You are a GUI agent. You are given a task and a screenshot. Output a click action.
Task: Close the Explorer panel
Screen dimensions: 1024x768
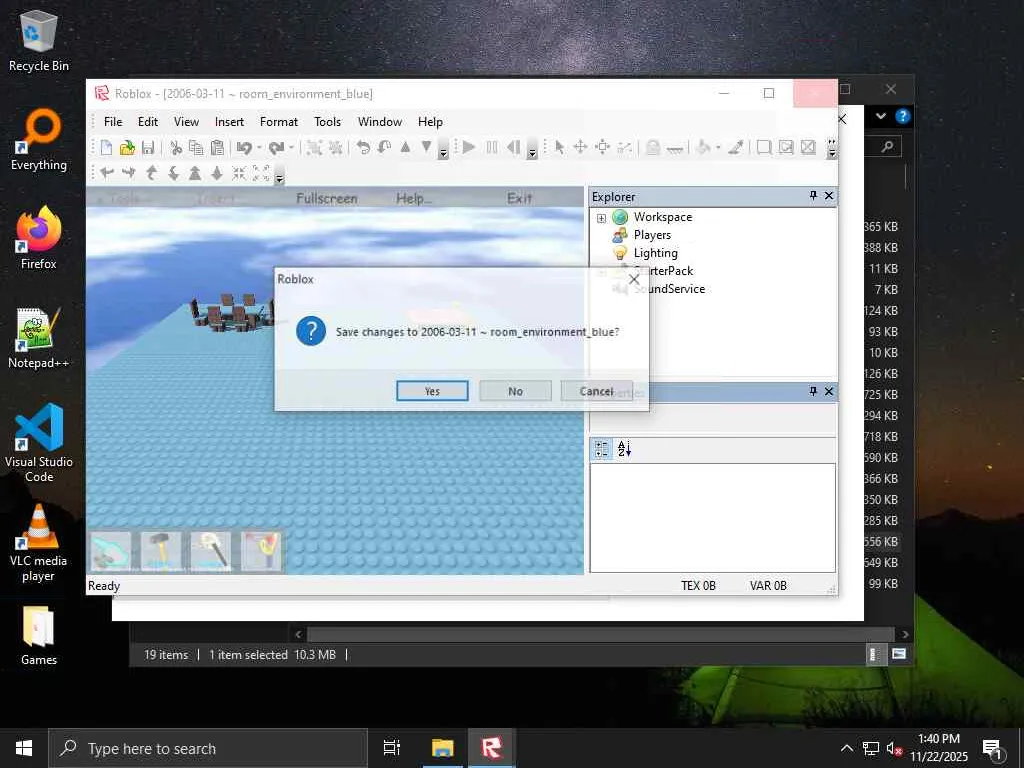829,196
